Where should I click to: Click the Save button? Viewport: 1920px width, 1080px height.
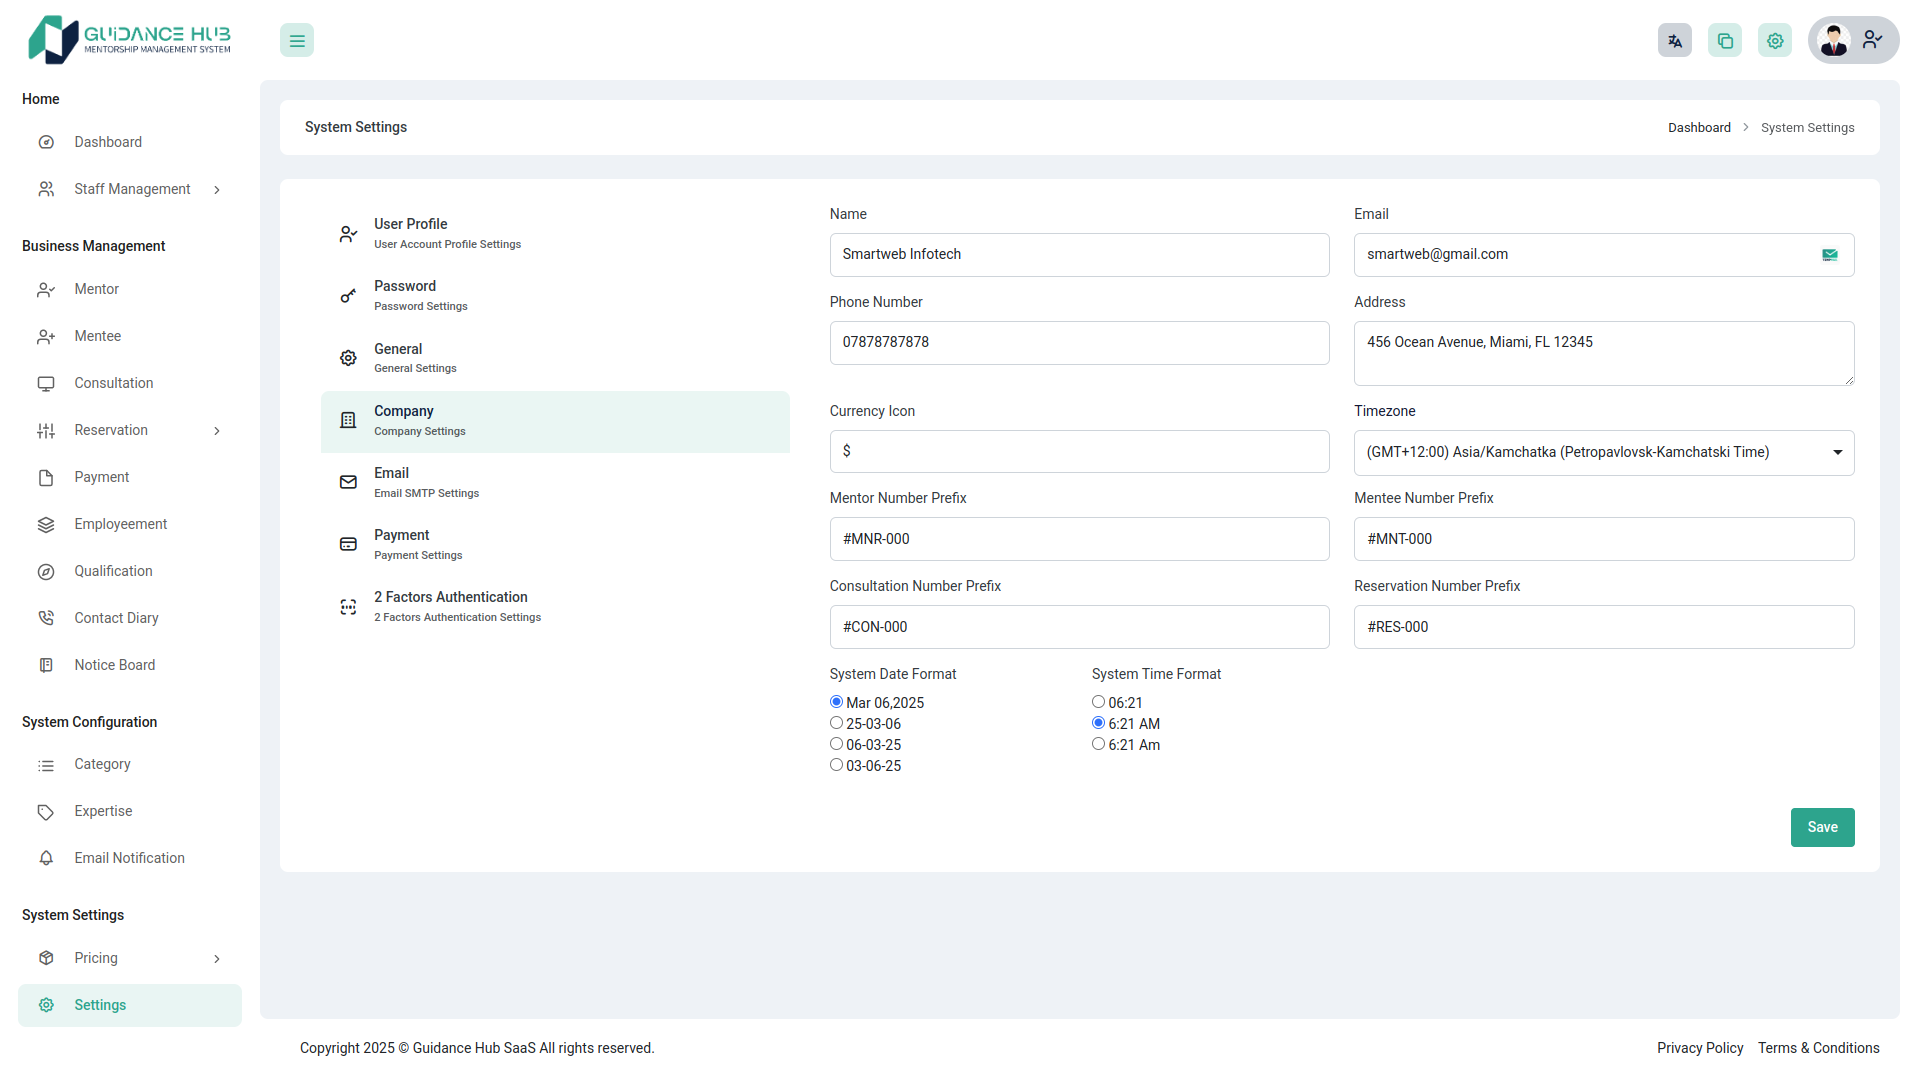pyautogui.click(x=1822, y=827)
